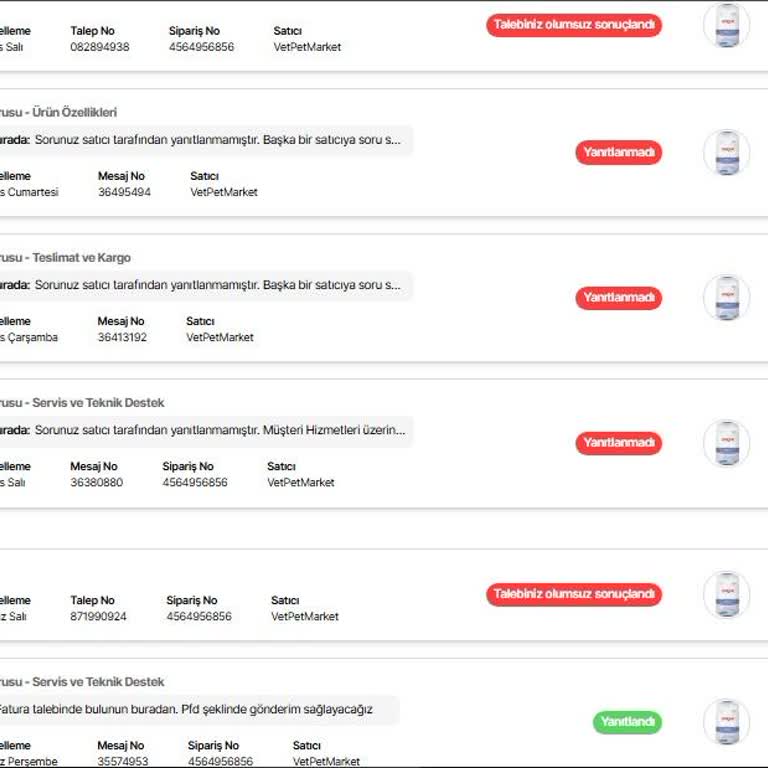Click product image beside message 36495494
This screenshot has height=768, width=768.
726,153
